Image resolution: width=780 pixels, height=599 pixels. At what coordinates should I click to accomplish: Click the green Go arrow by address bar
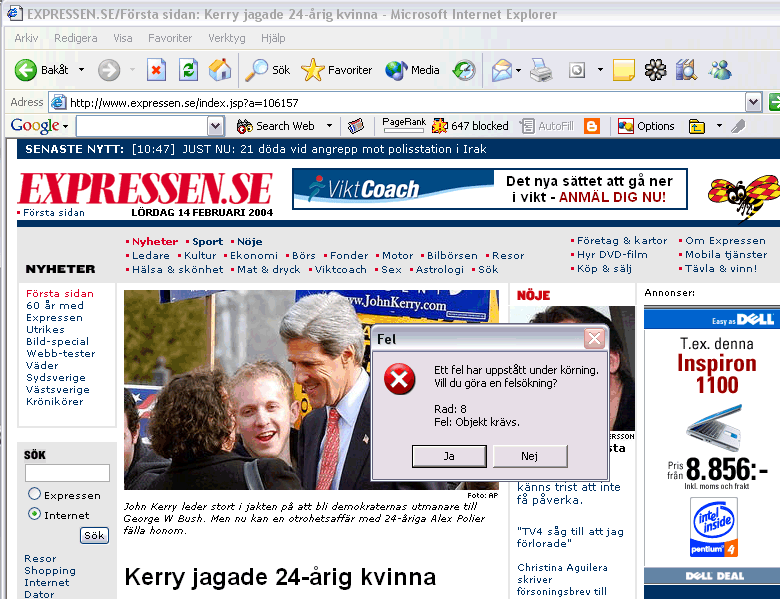tap(775, 102)
